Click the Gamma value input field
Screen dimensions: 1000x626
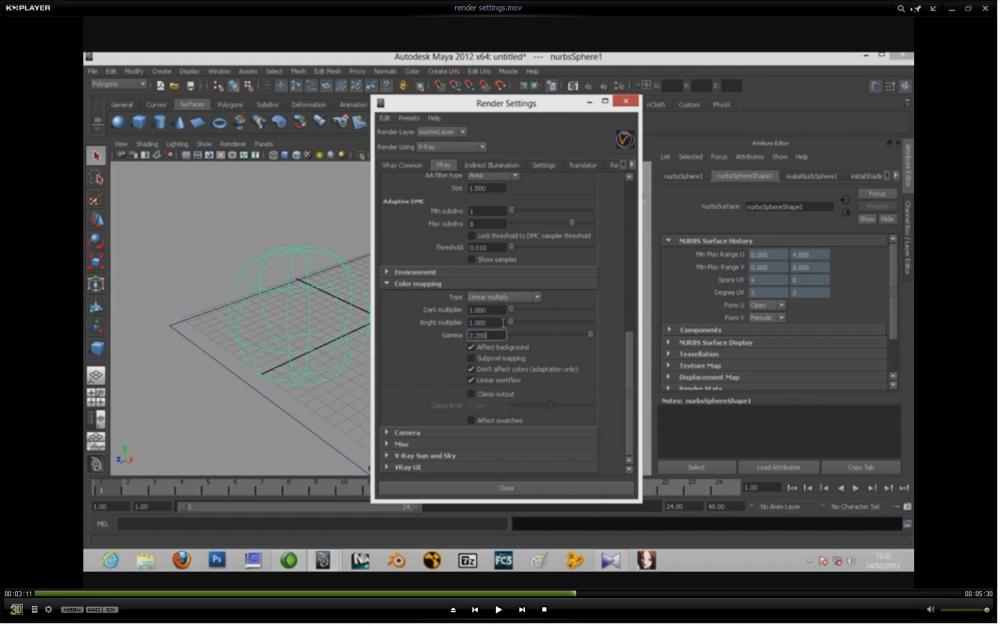(487, 335)
